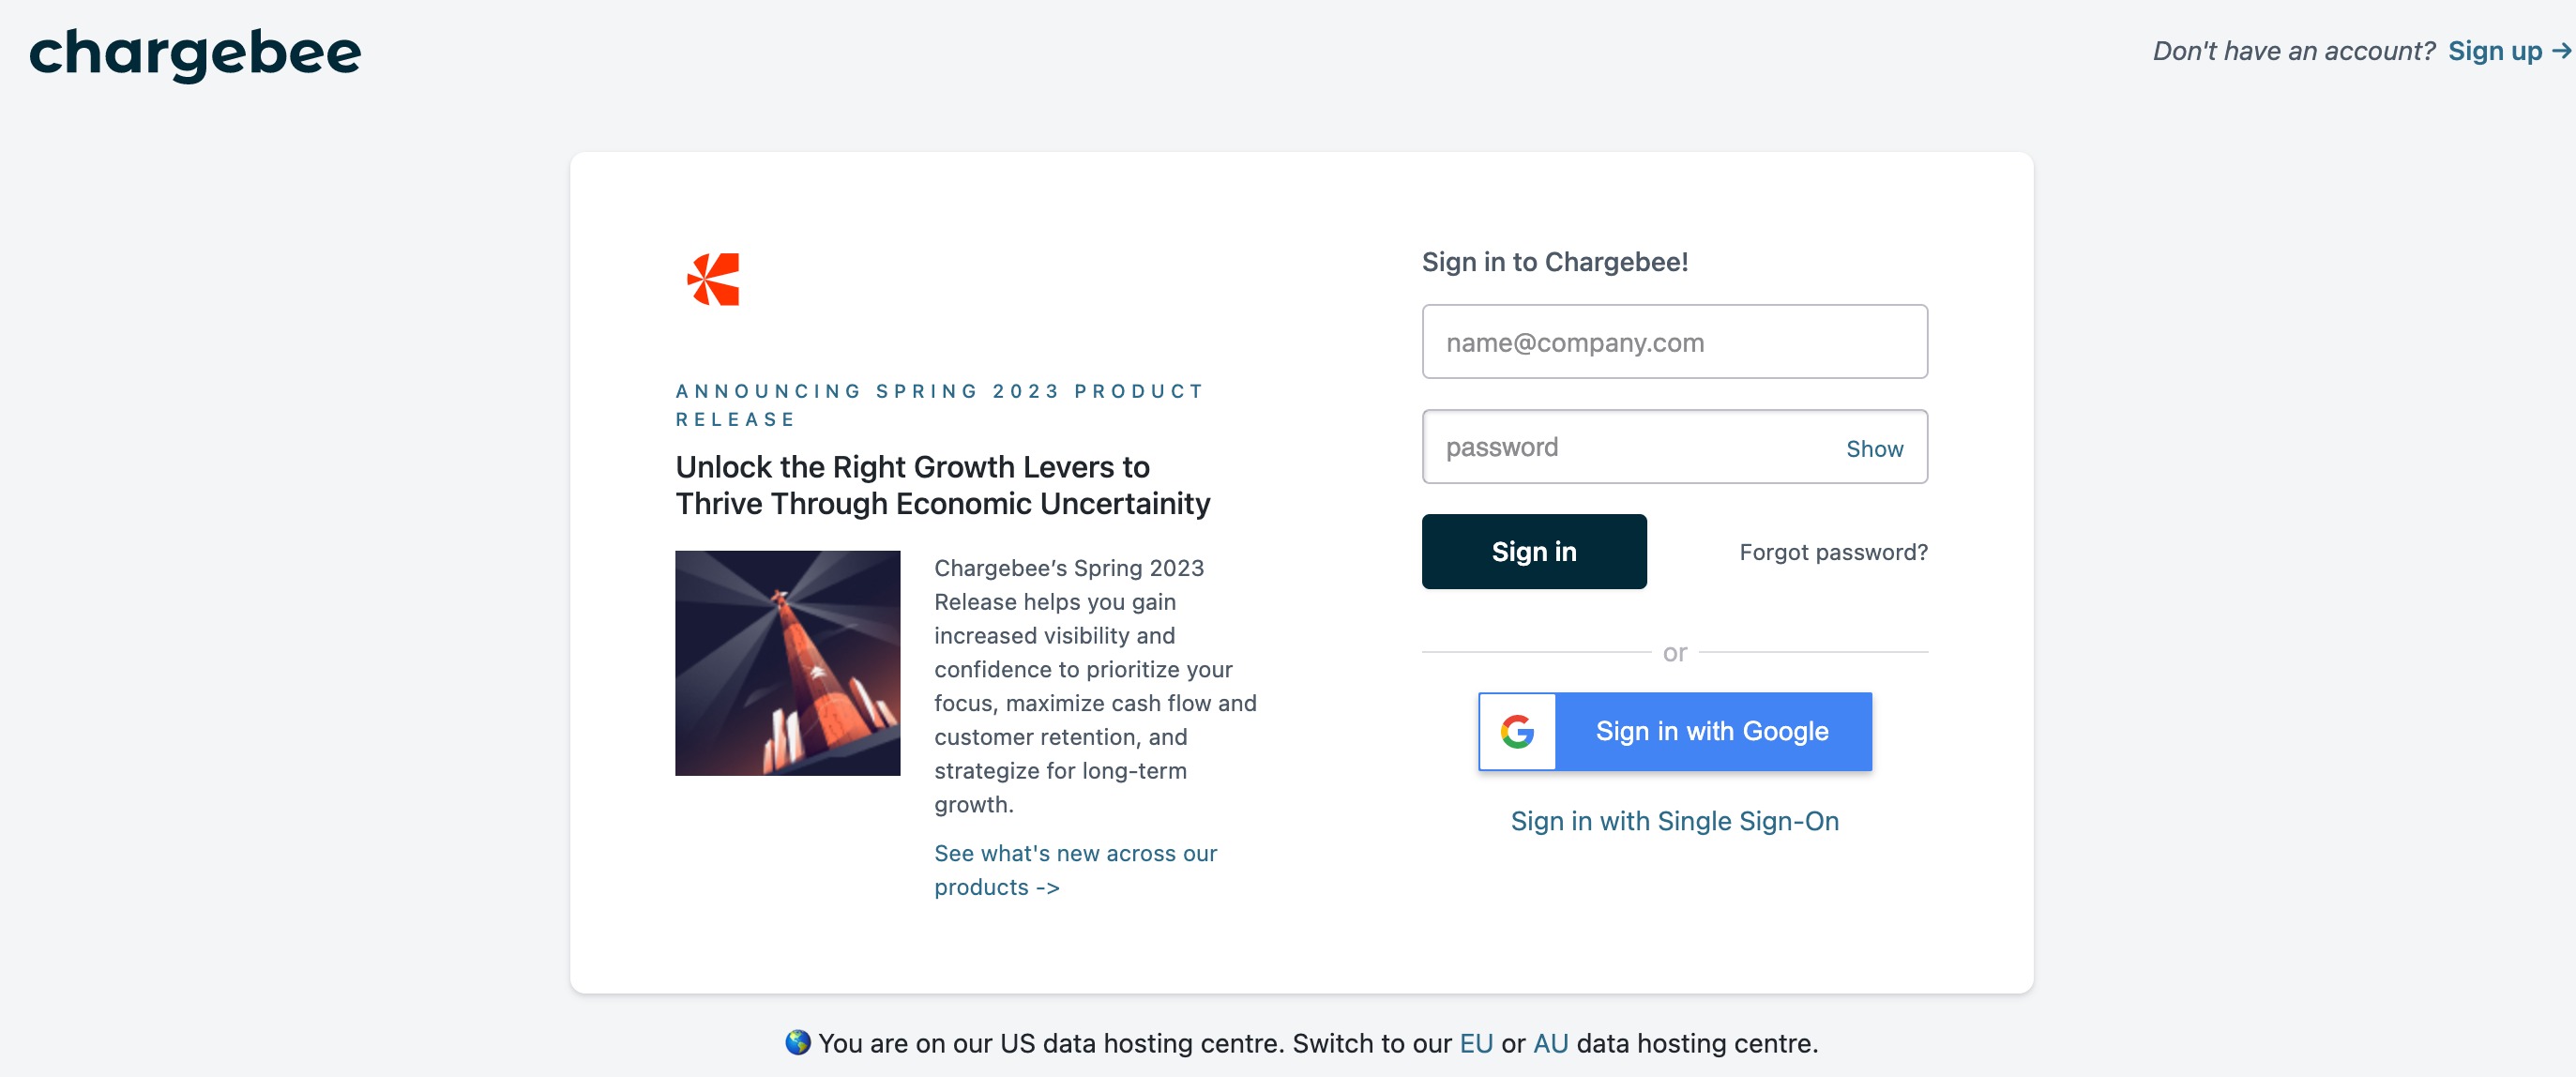Viewport: 2576px width, 1077px height.
Task: Click the orange asterisk logo icon
Action: (713, 279)
